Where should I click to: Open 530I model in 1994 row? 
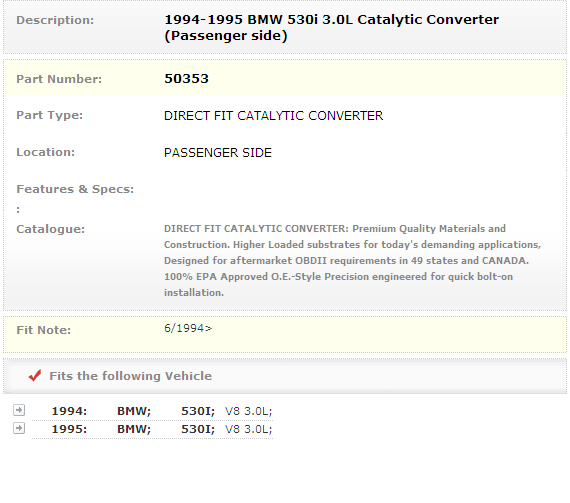point(198,411)
